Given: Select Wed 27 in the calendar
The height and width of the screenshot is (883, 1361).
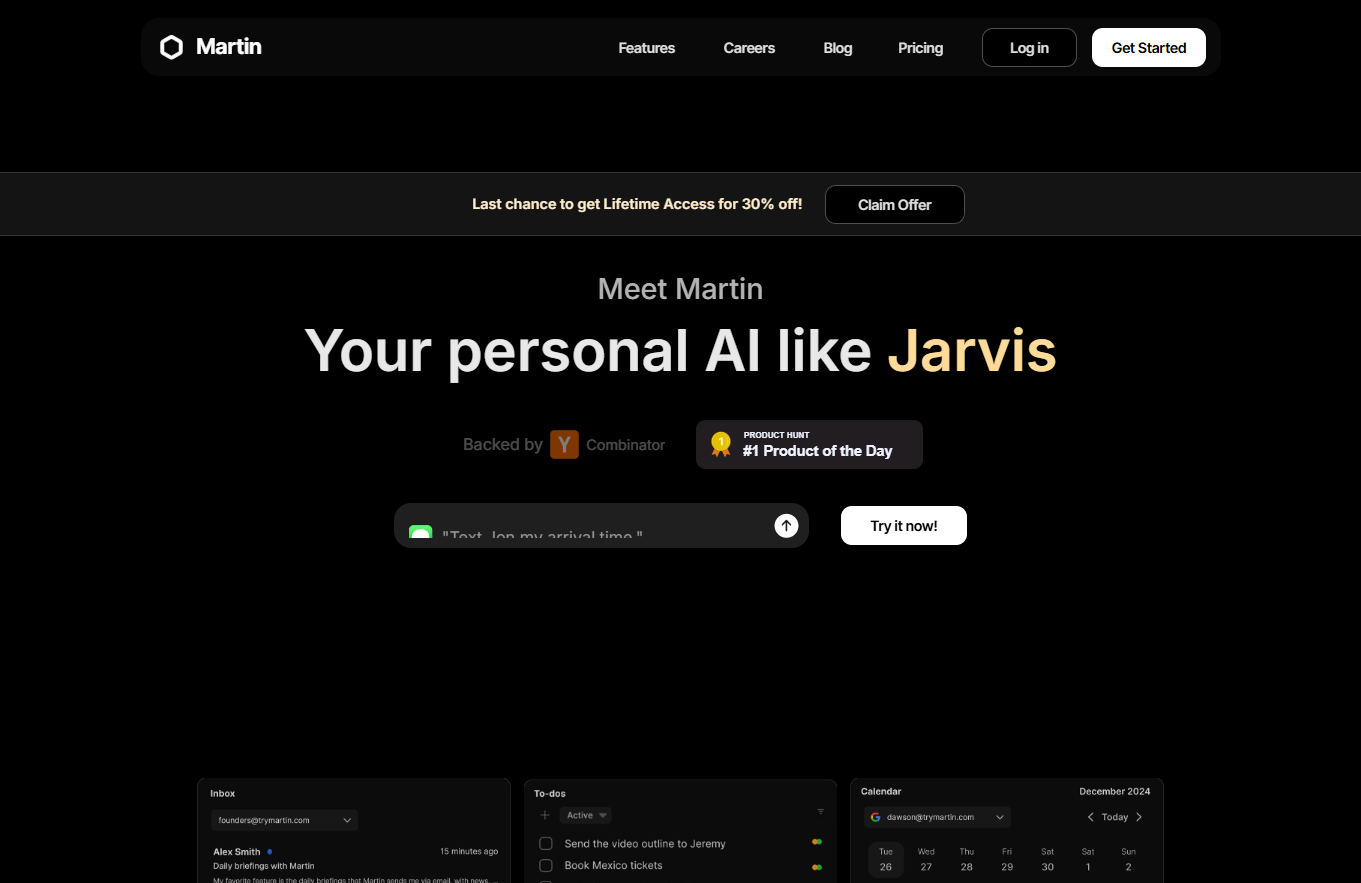Looking at the screenshot, I should coord(926,860).
